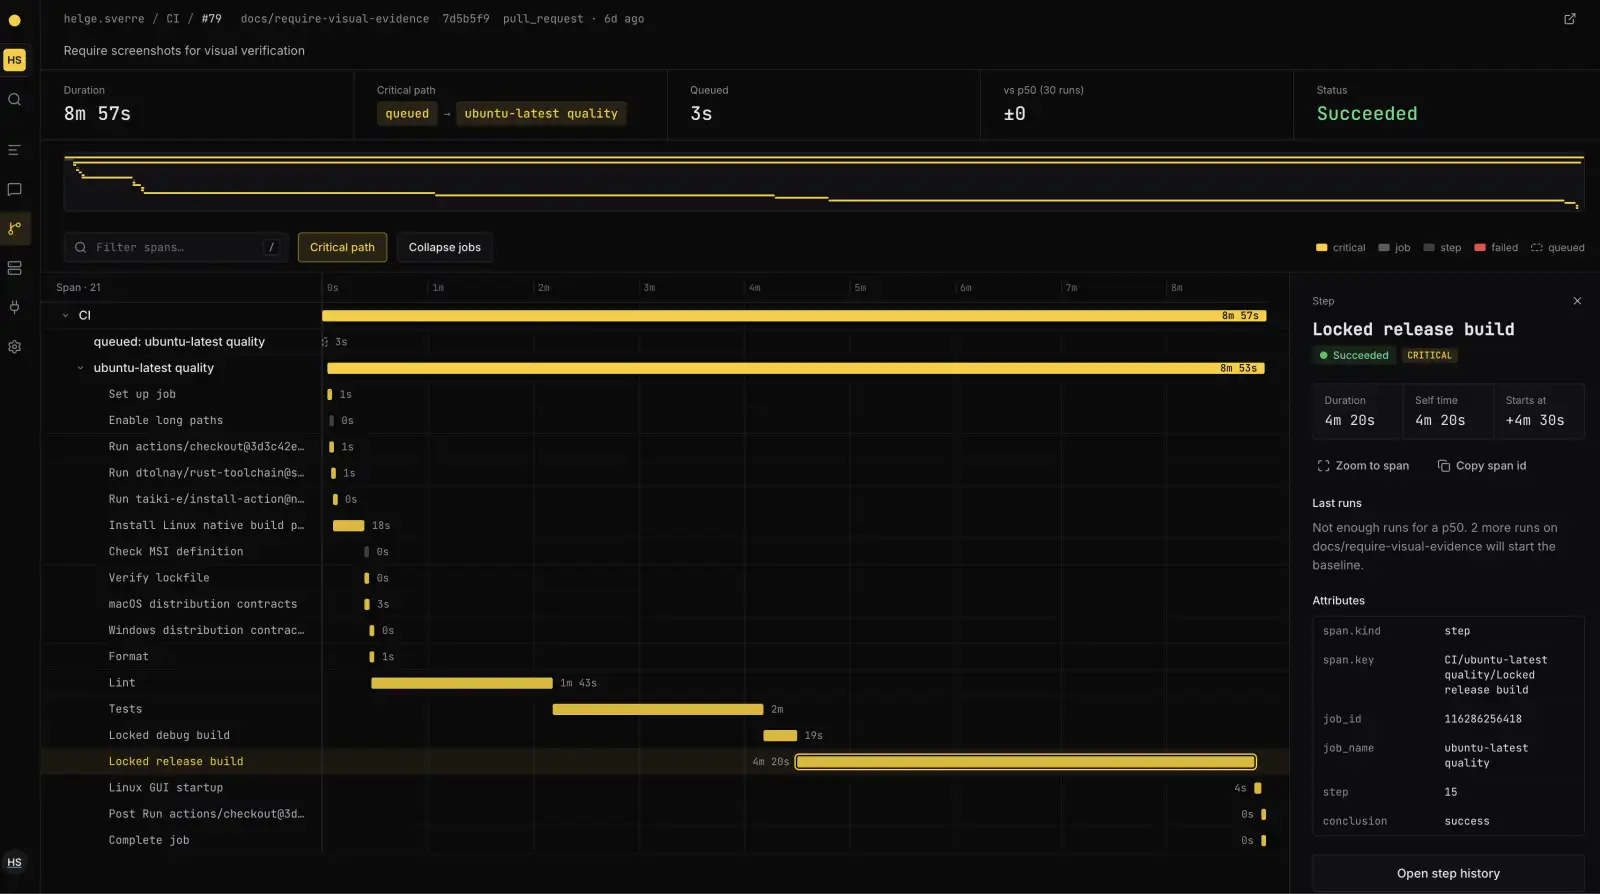Collapse the CI root span
The image size is (1600, 894).
click(66, 315)
